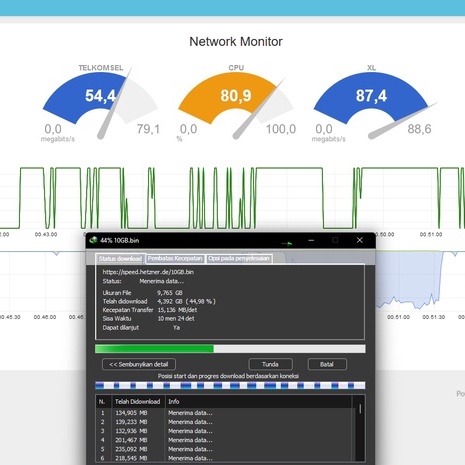Click the green download progress bar
465x465 pixels.
click(230, 349)
